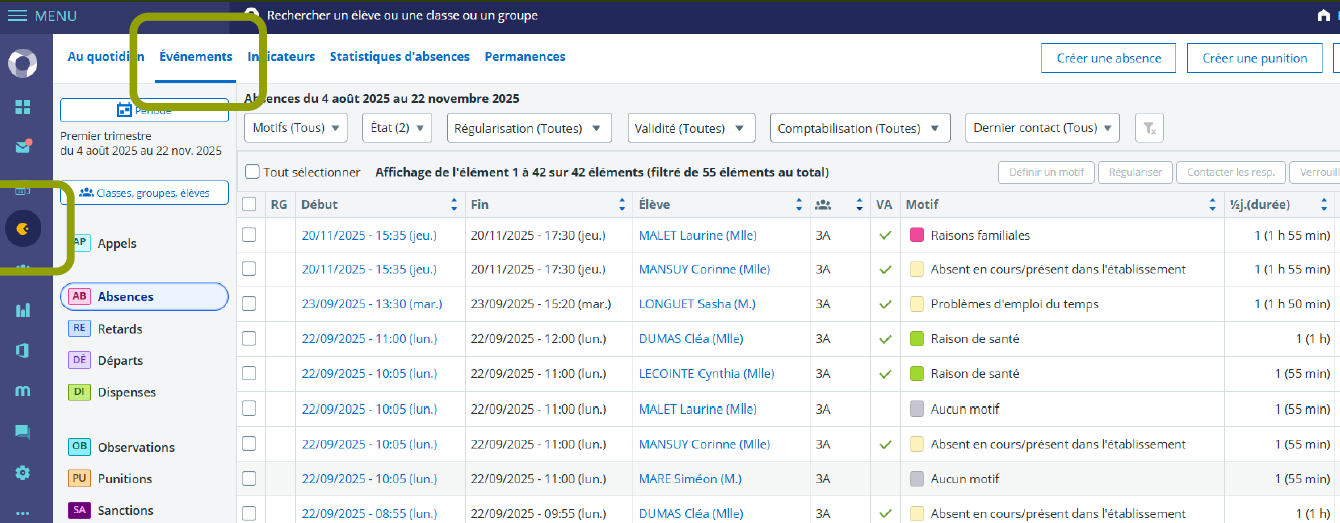Switch to 'Permanences' tab
This screenshot has width=1340, height=523.
(525, 57)
